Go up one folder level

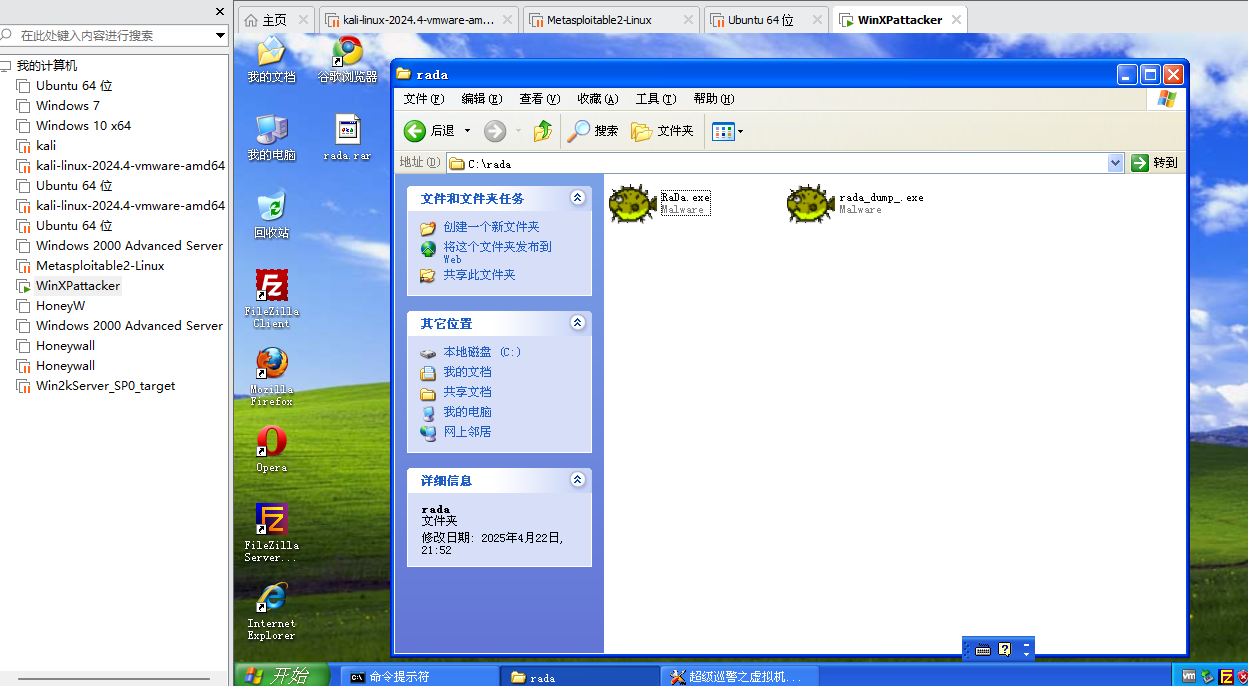543,131
